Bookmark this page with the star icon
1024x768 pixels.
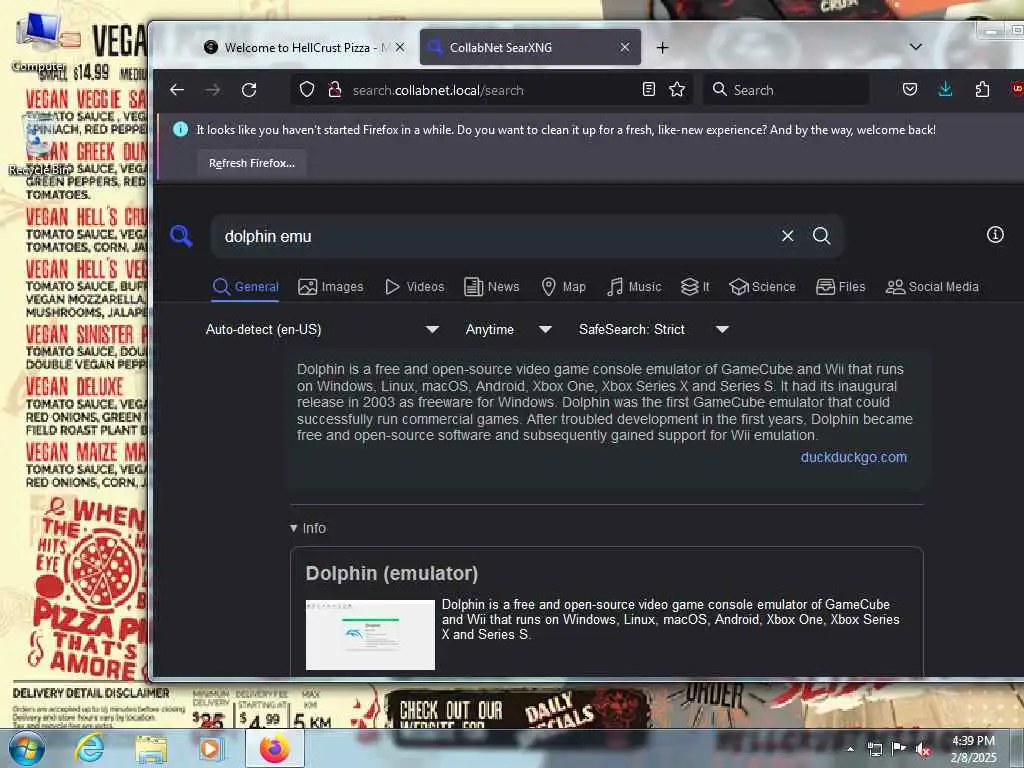pos(677,89)
